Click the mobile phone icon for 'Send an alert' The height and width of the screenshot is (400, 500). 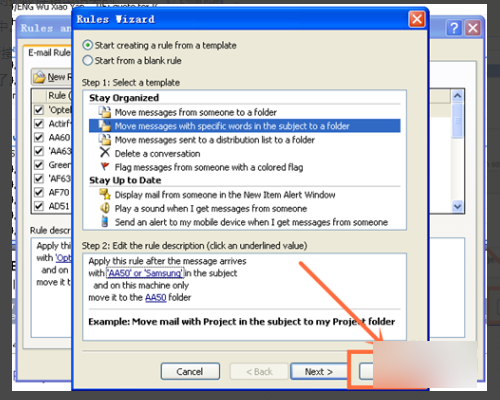[105, 221]
